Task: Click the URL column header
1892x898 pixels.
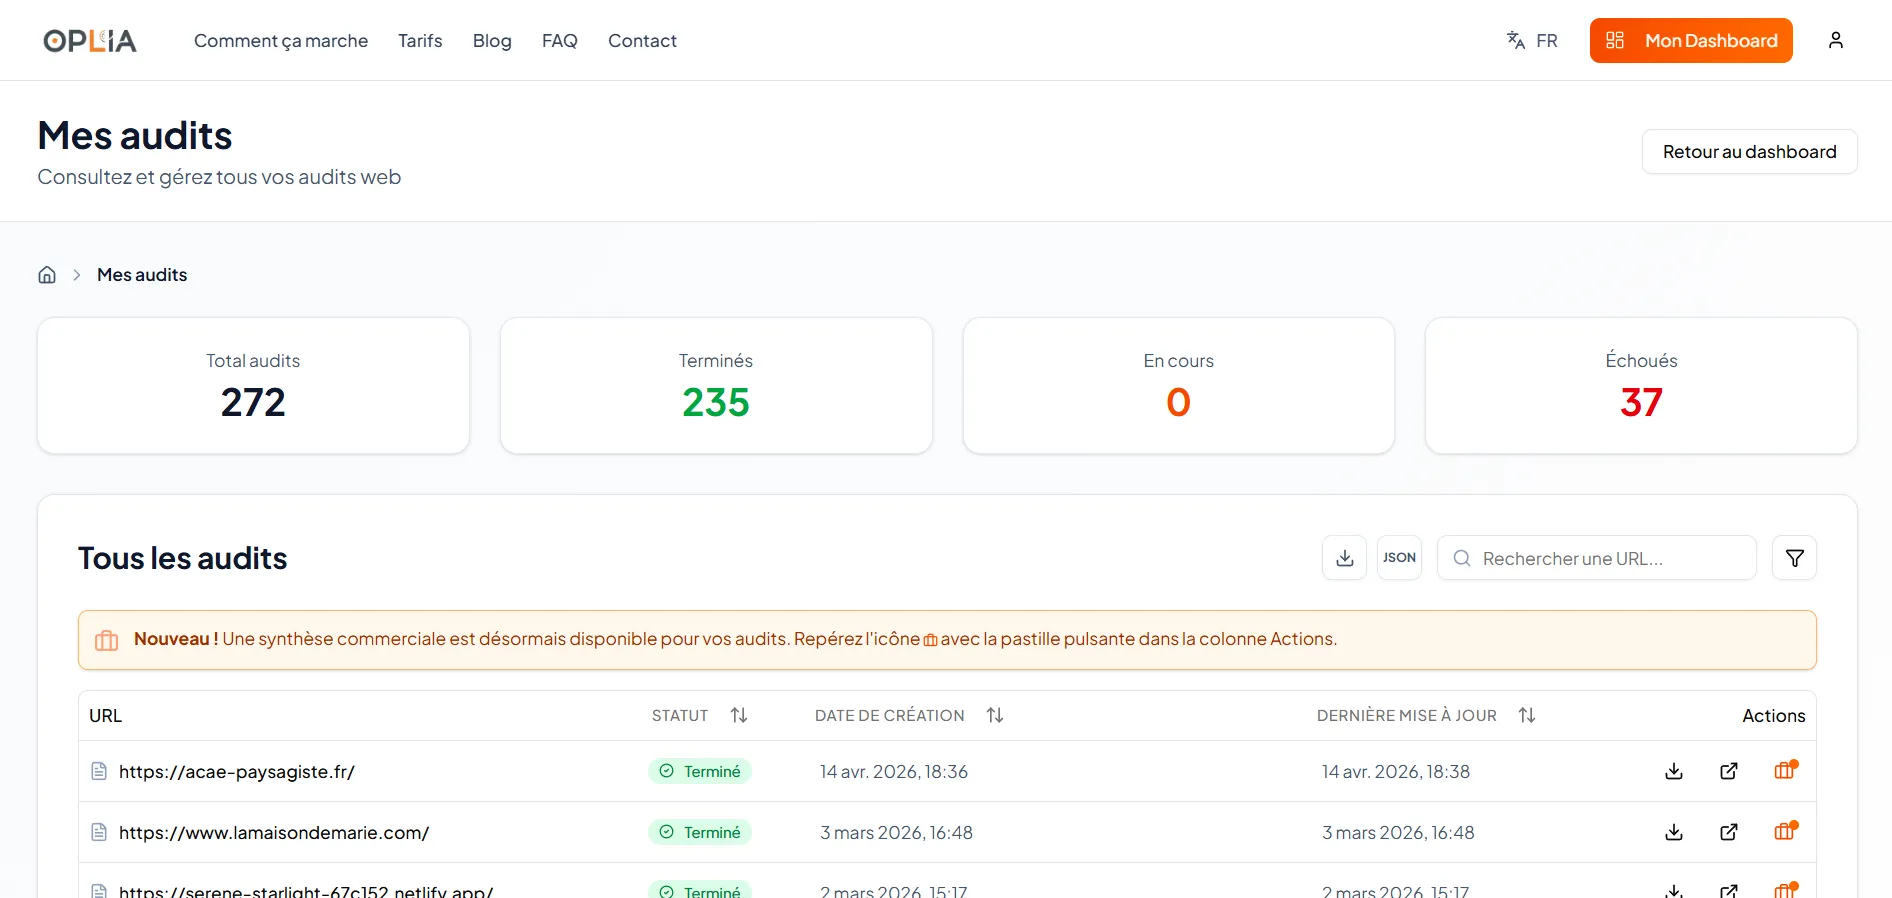Action: click(x=105, y=716)
